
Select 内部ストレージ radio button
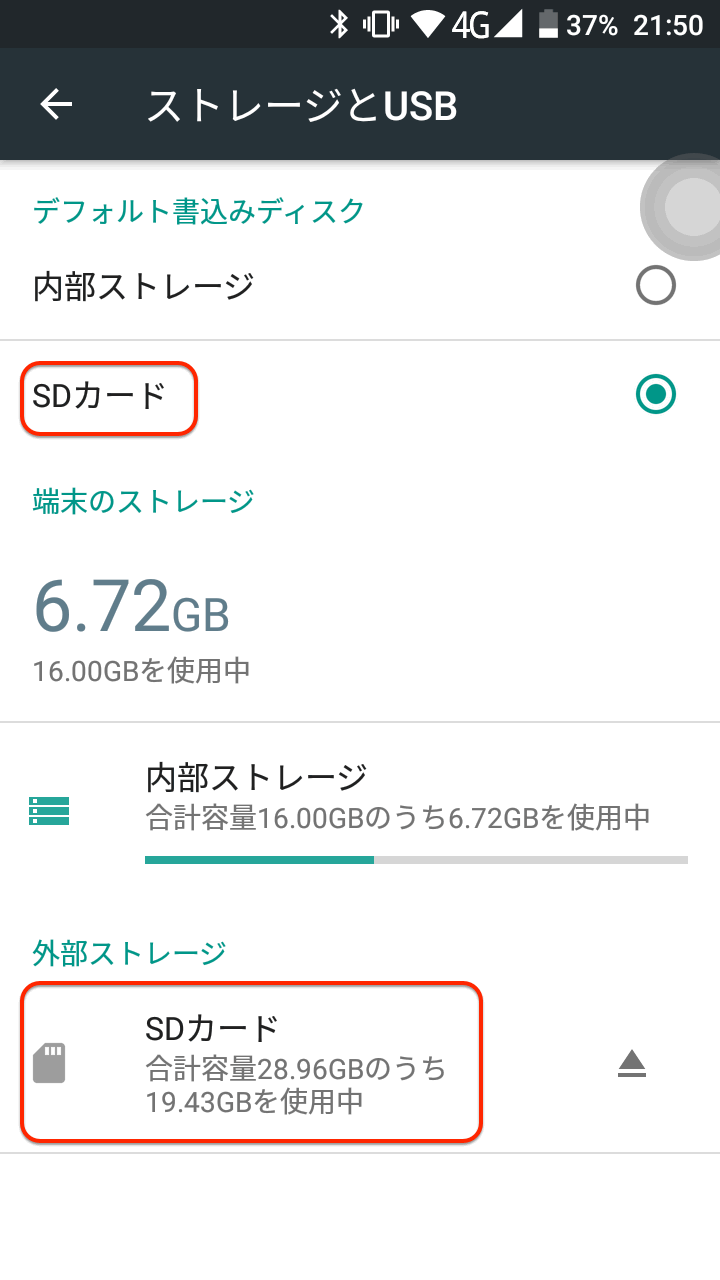click(x=655, y=287)
